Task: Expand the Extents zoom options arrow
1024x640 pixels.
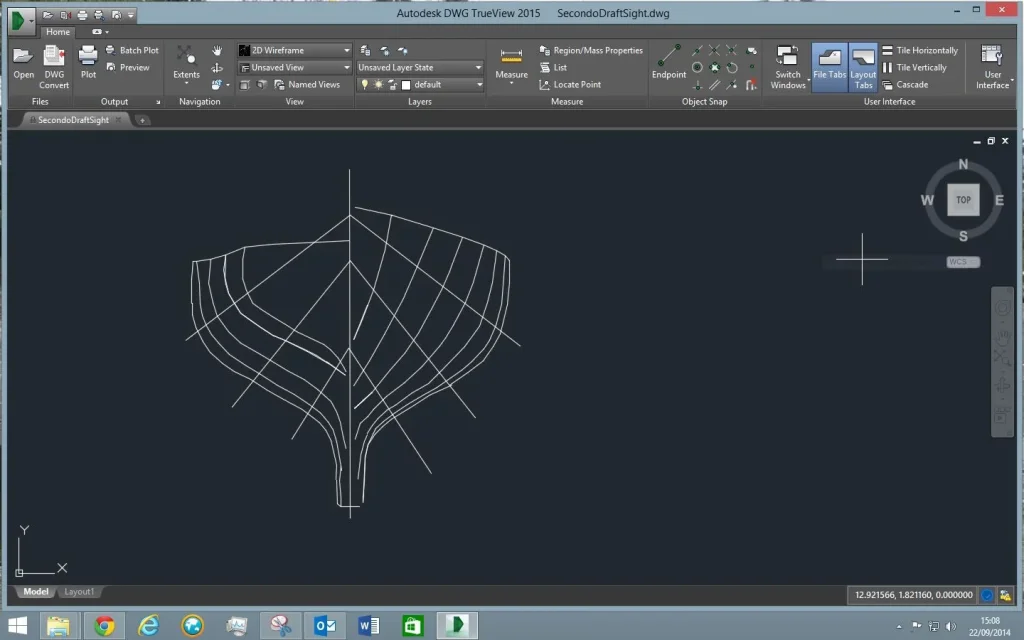Action: (186, 84)
